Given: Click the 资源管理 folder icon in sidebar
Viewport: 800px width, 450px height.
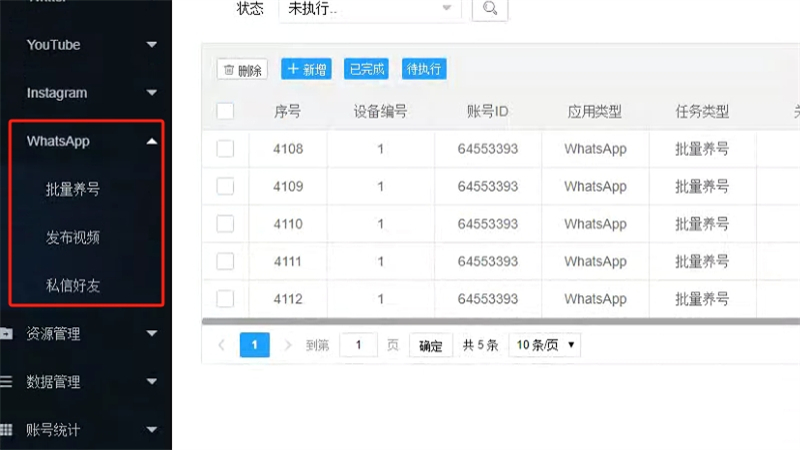Looking at the screenshot, I should (6, 334).
